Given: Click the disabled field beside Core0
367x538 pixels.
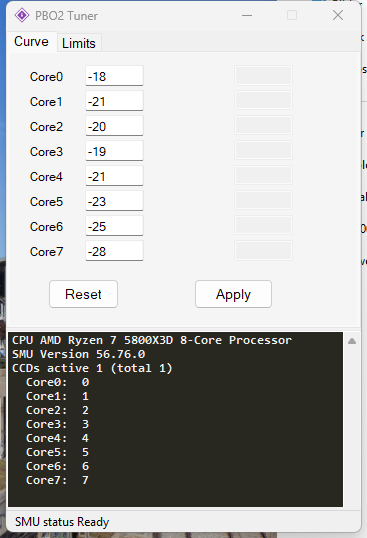Looking at the screenshot, I should click(263, 76).
